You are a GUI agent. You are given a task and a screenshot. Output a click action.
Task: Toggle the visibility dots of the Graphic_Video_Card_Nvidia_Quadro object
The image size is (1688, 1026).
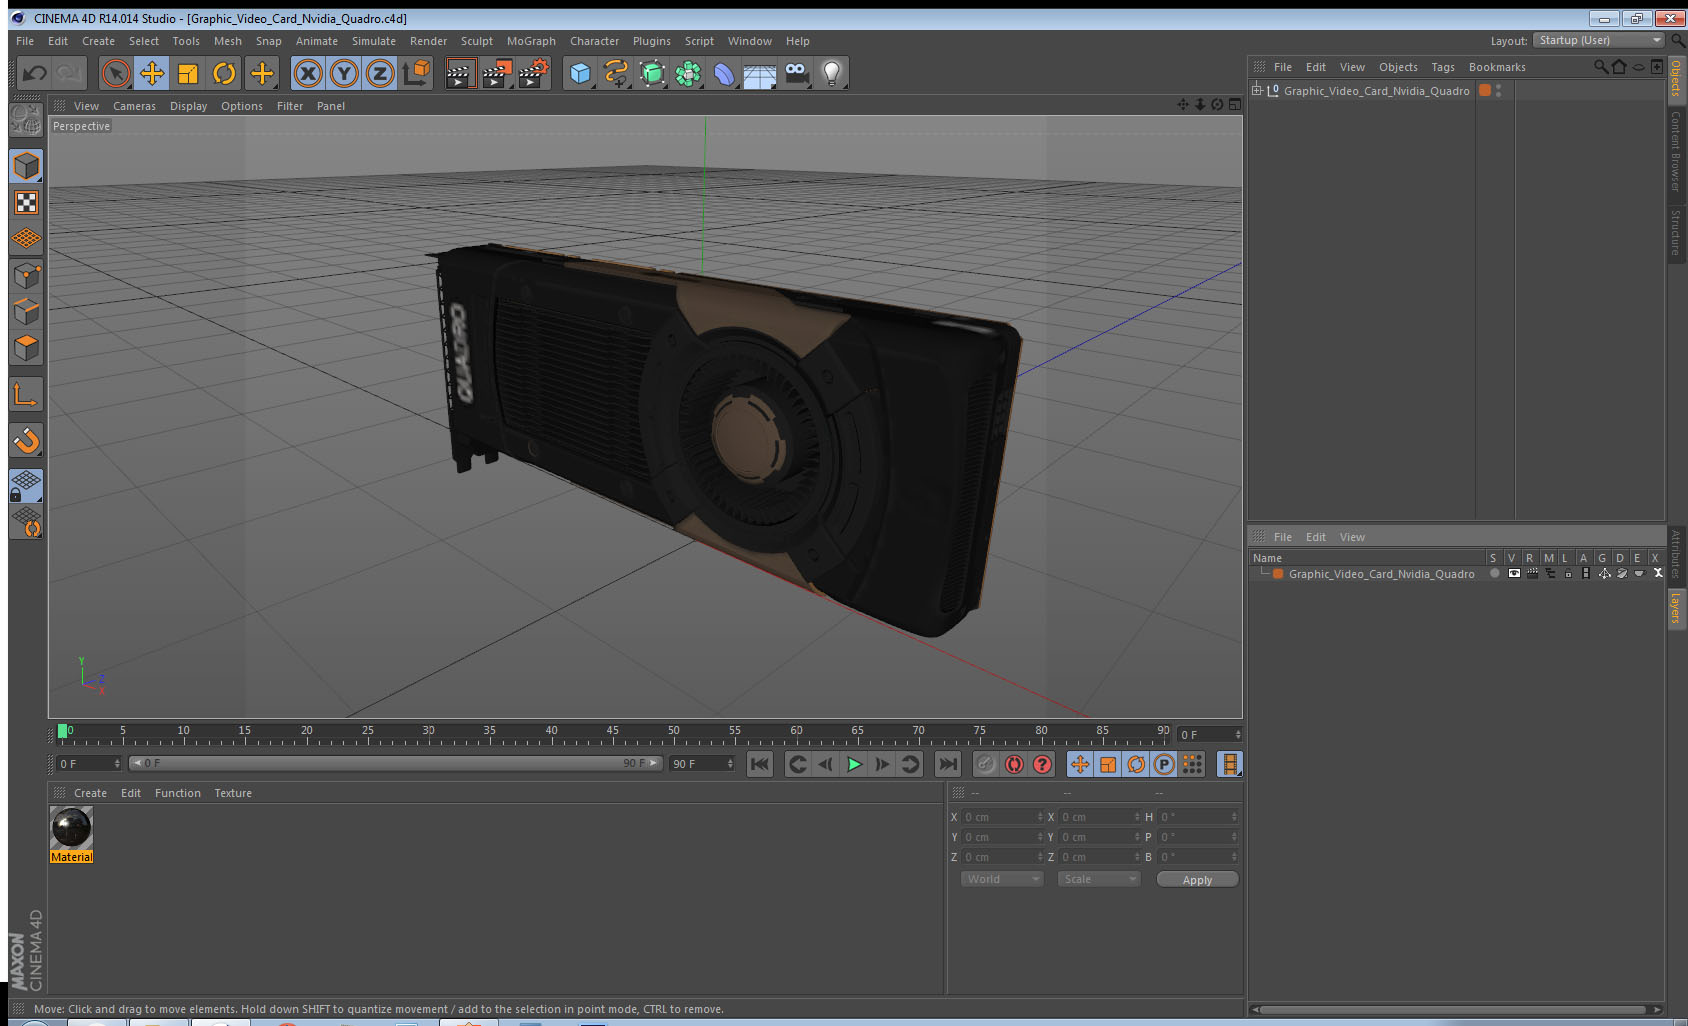(1498, 90)
